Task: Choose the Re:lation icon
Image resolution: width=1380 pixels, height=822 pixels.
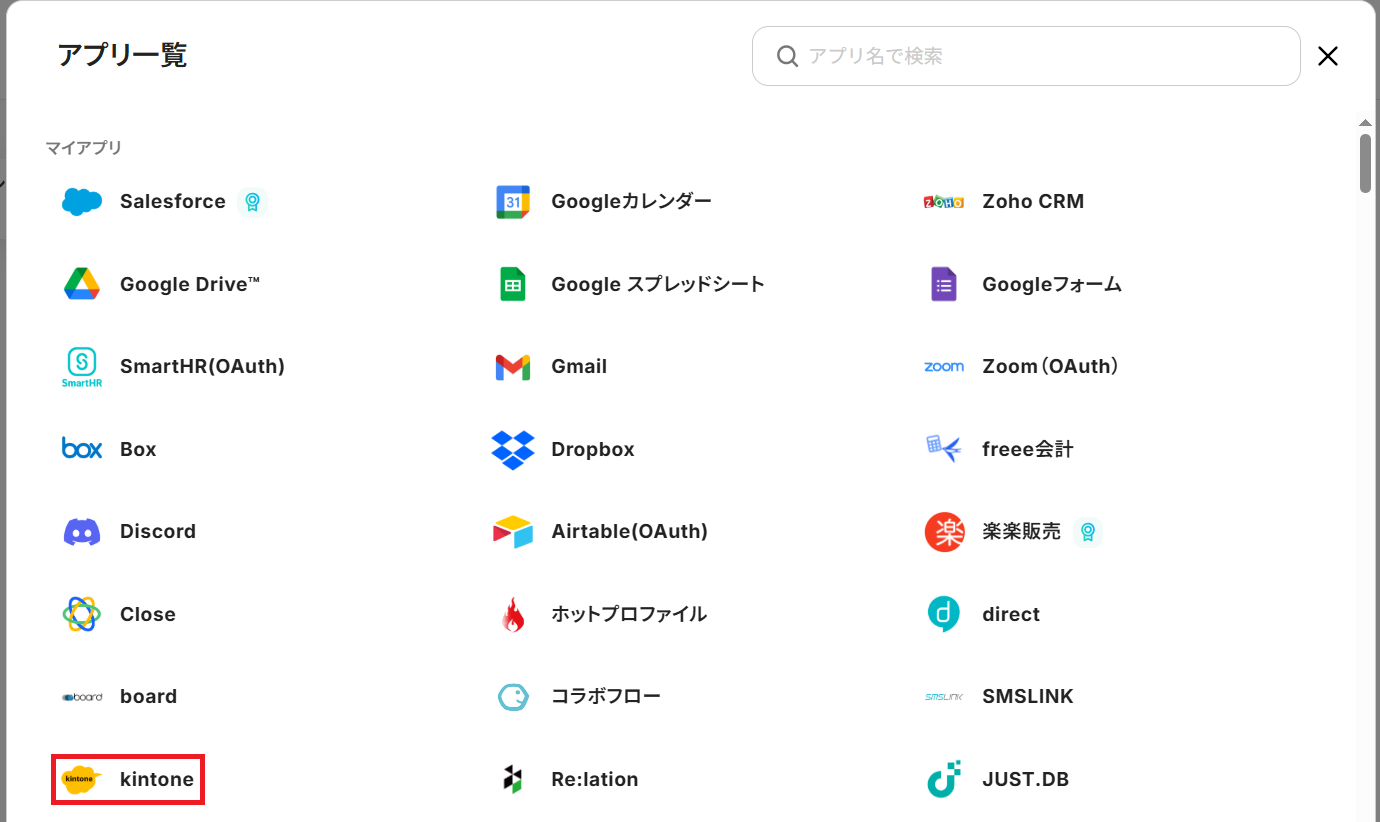Action: tap(513, 779)
